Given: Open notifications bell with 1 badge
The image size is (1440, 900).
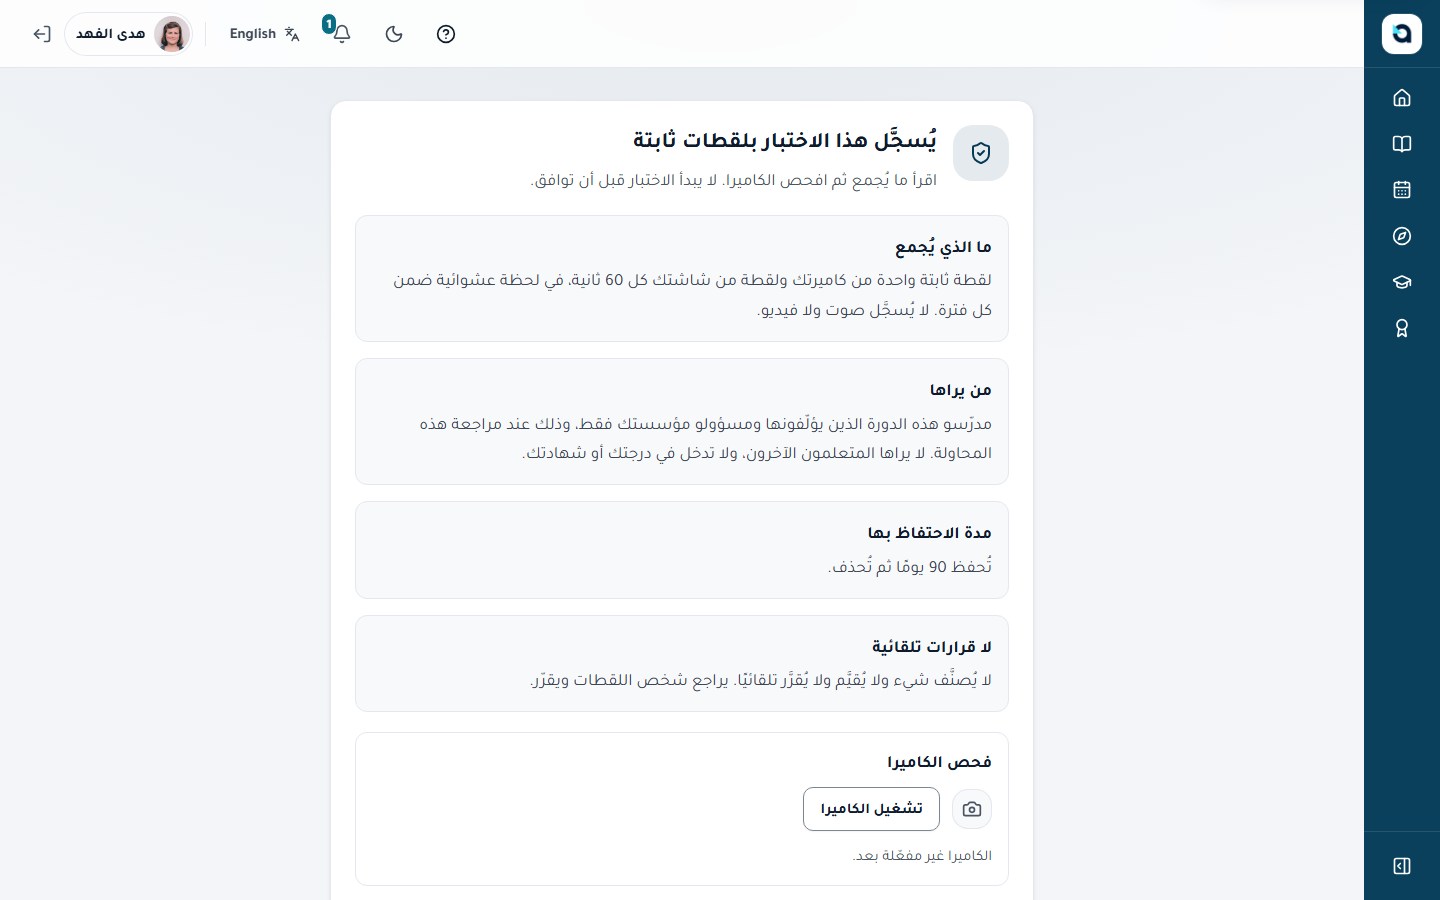Looking at the screenshot, I should coord(341,33).
